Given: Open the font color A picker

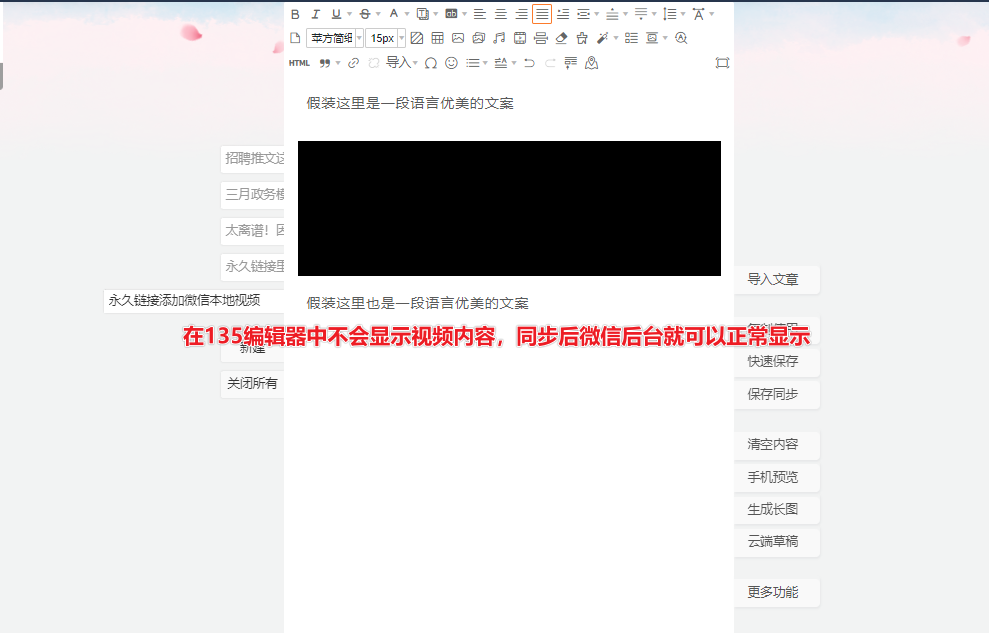Looking at the screenshot, I should 394,14.
